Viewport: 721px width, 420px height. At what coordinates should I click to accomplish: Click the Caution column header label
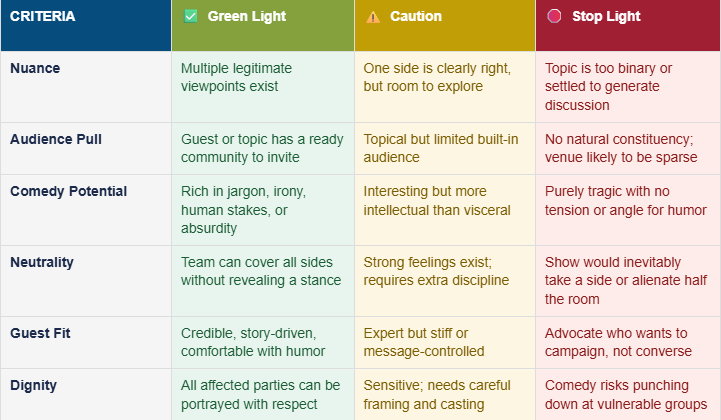(x=416, y=16)
